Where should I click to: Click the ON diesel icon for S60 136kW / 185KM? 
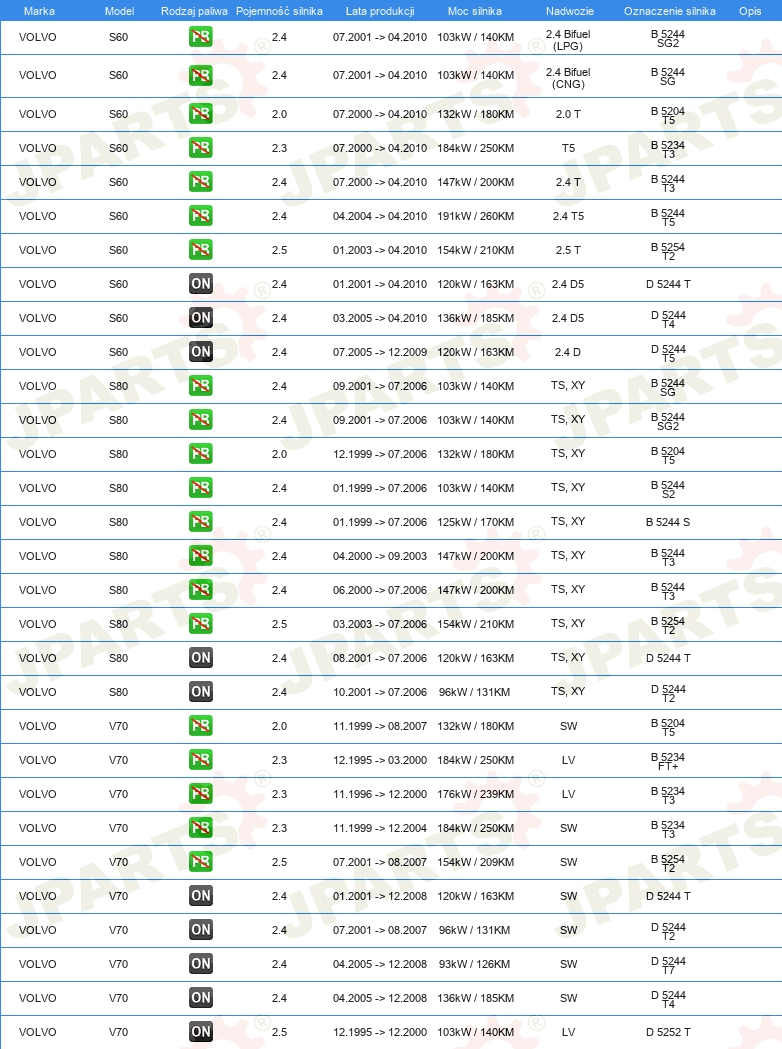pyautogui.click(x=201, y=318)
